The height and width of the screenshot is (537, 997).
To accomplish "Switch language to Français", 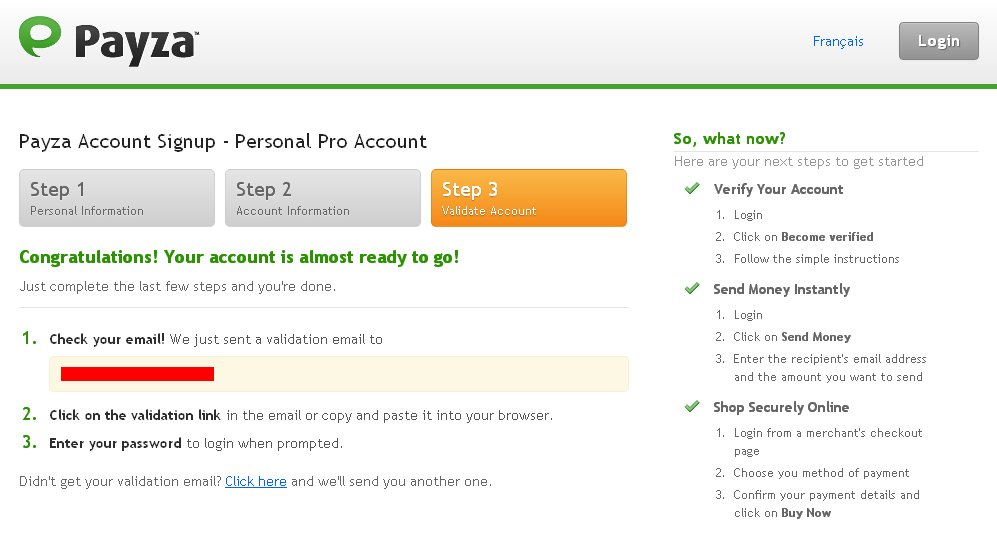I will 838,41.
